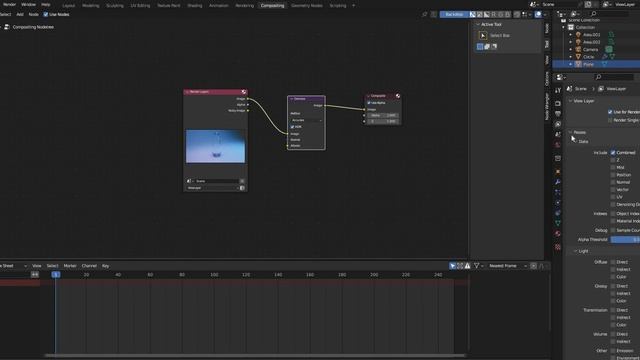Toggle the Combined pass checkbox
The height and width of the screenshot is (360, 640).
point(613,153)
